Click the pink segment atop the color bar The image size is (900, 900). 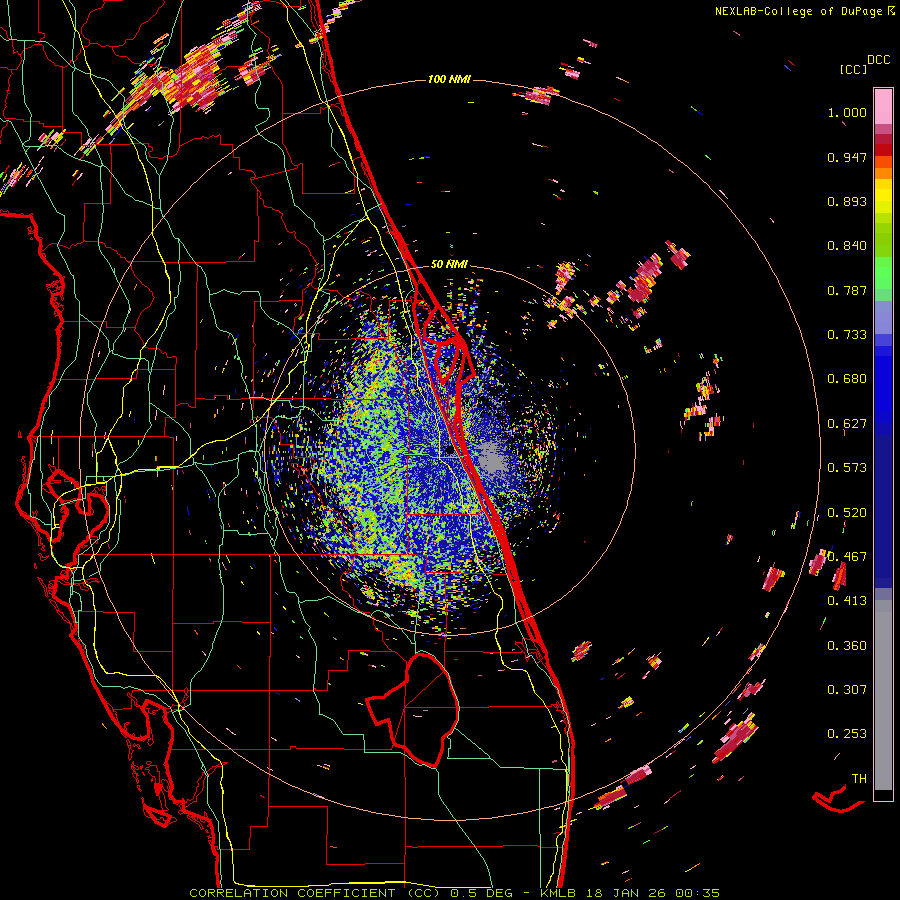(x=883, y=107)
